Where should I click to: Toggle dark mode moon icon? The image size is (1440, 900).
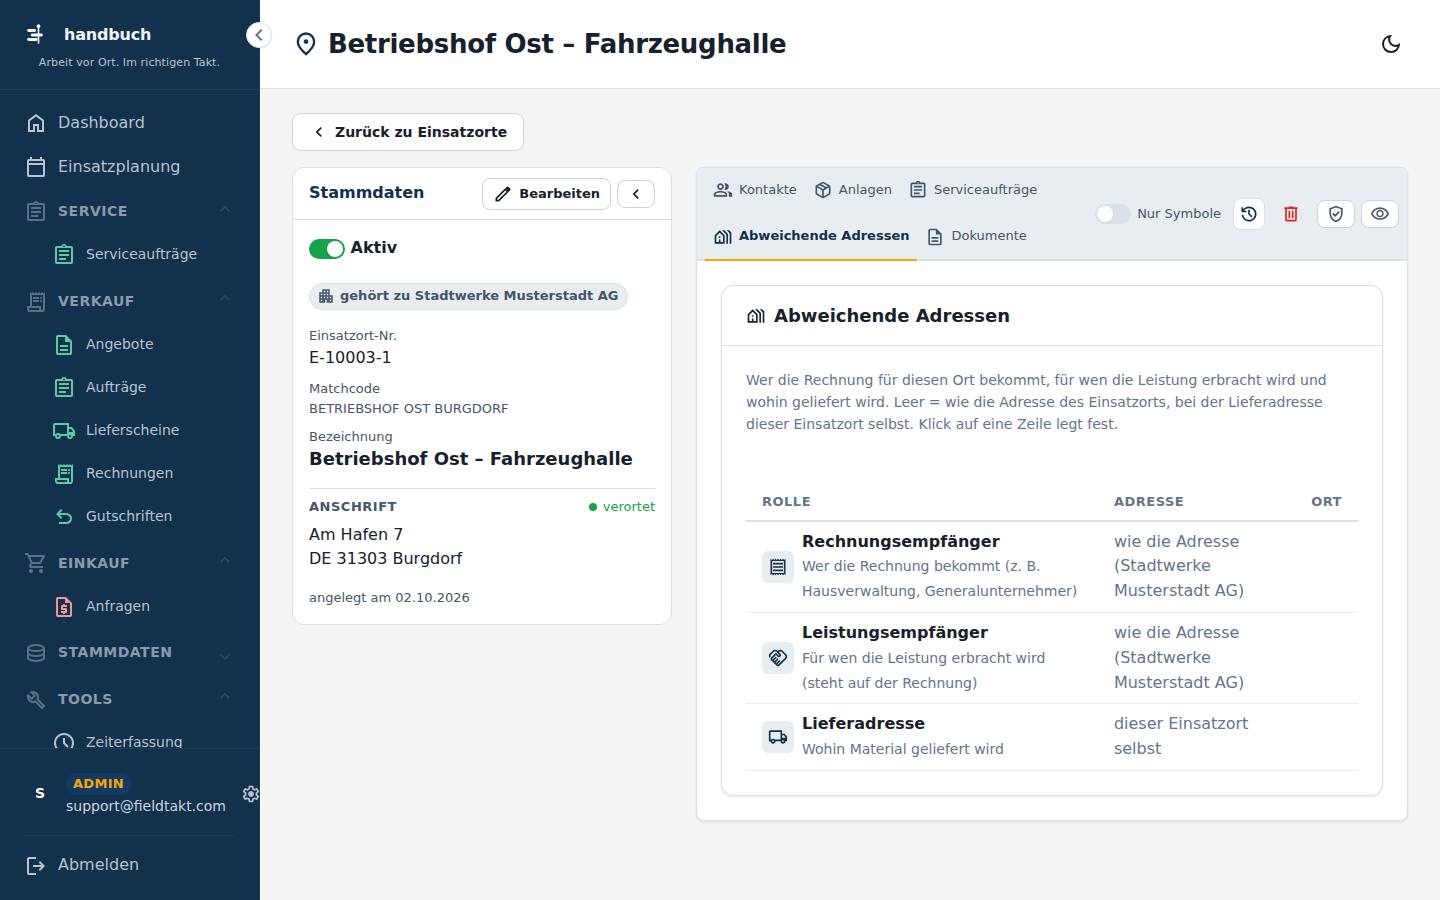pos(1390,44)
